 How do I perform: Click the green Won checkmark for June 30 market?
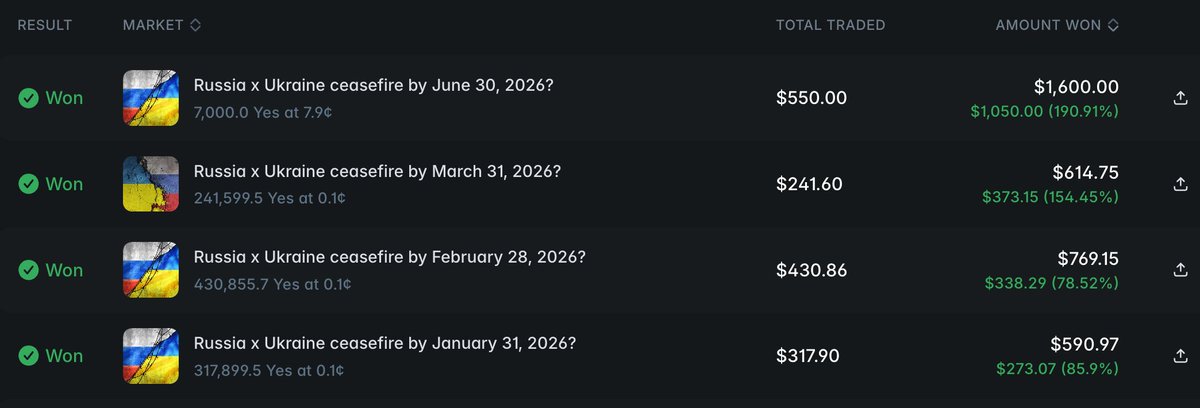tap(28, 98)
